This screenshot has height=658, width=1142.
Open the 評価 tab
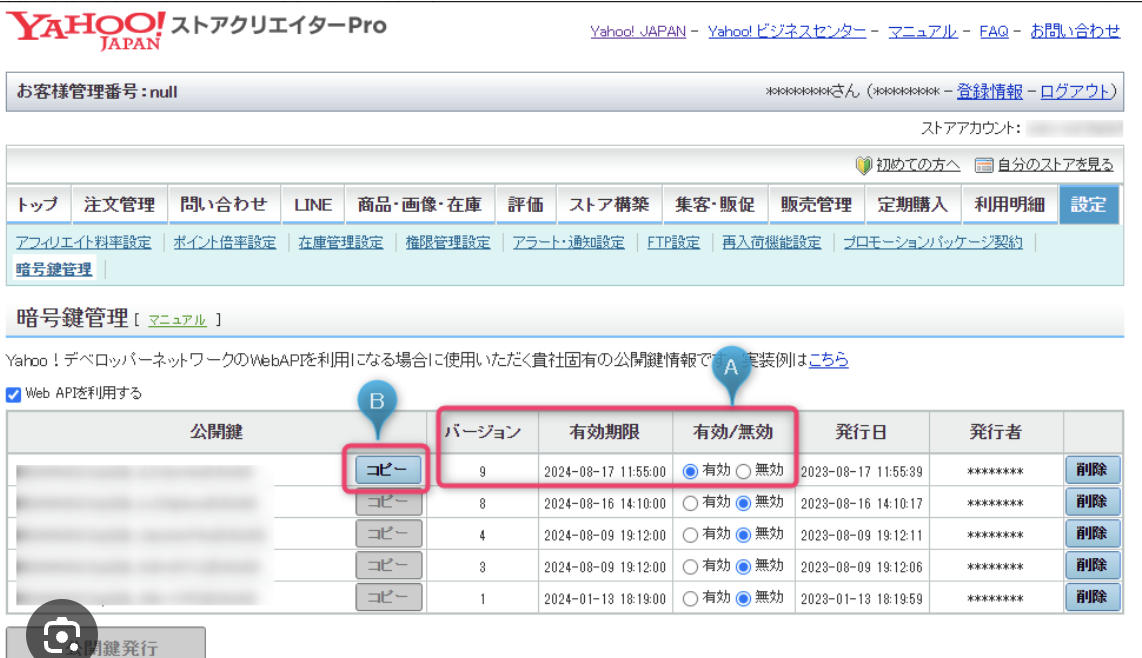click(x=525, y=205)
